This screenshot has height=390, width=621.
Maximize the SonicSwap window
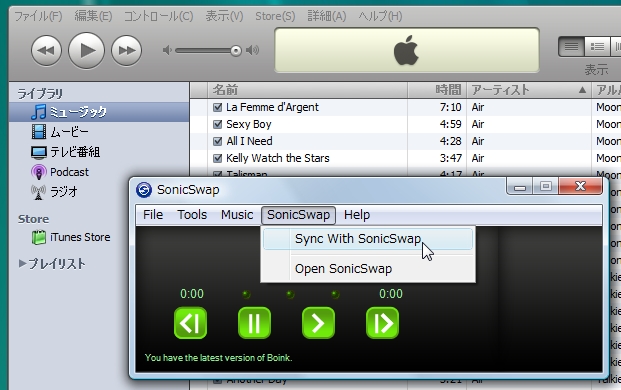[x=546, y=186]
